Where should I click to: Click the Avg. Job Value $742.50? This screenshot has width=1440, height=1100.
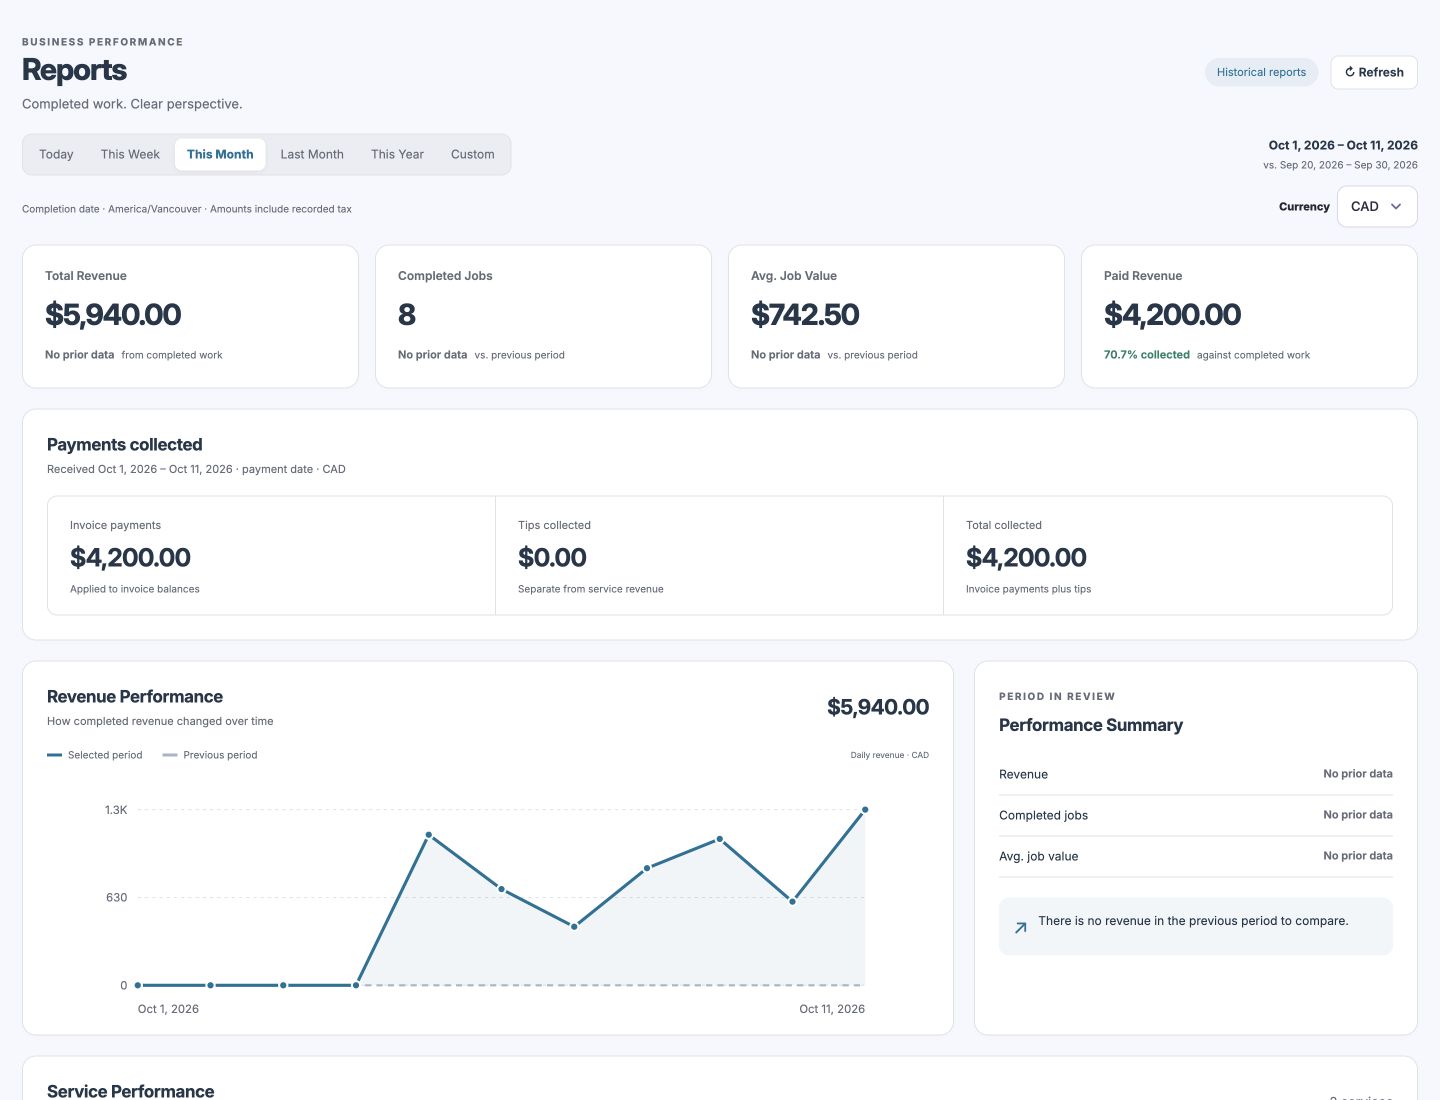(x=805, y=315)
